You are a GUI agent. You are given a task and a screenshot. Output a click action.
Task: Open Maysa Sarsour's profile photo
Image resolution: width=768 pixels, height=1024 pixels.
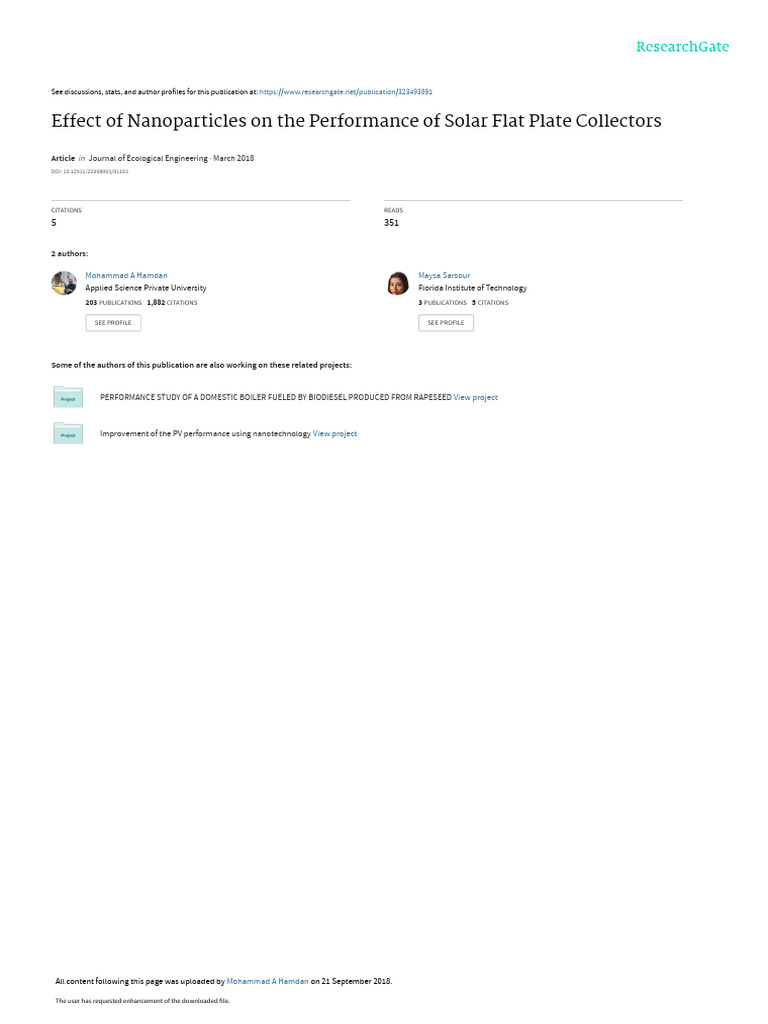tap(398, 283)
